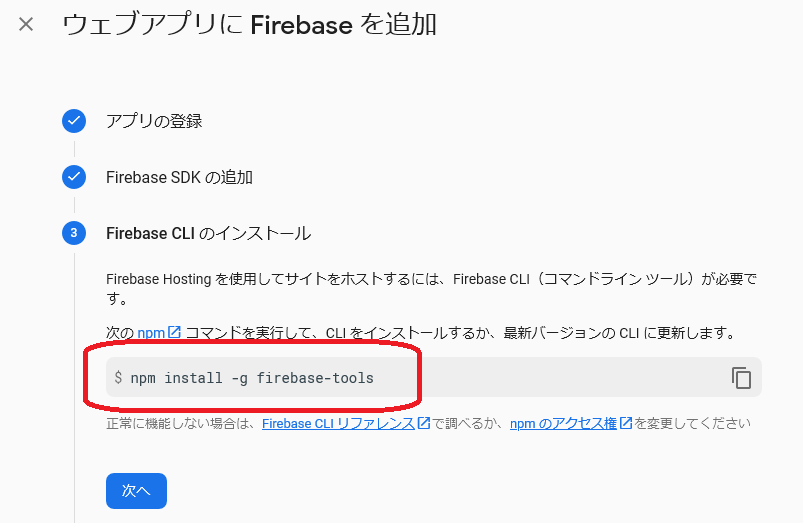Image resolution: width=803 pixels, height=523 pixels.
Task: Open the npm のアクセス権 link
Action: click(563, 424)
